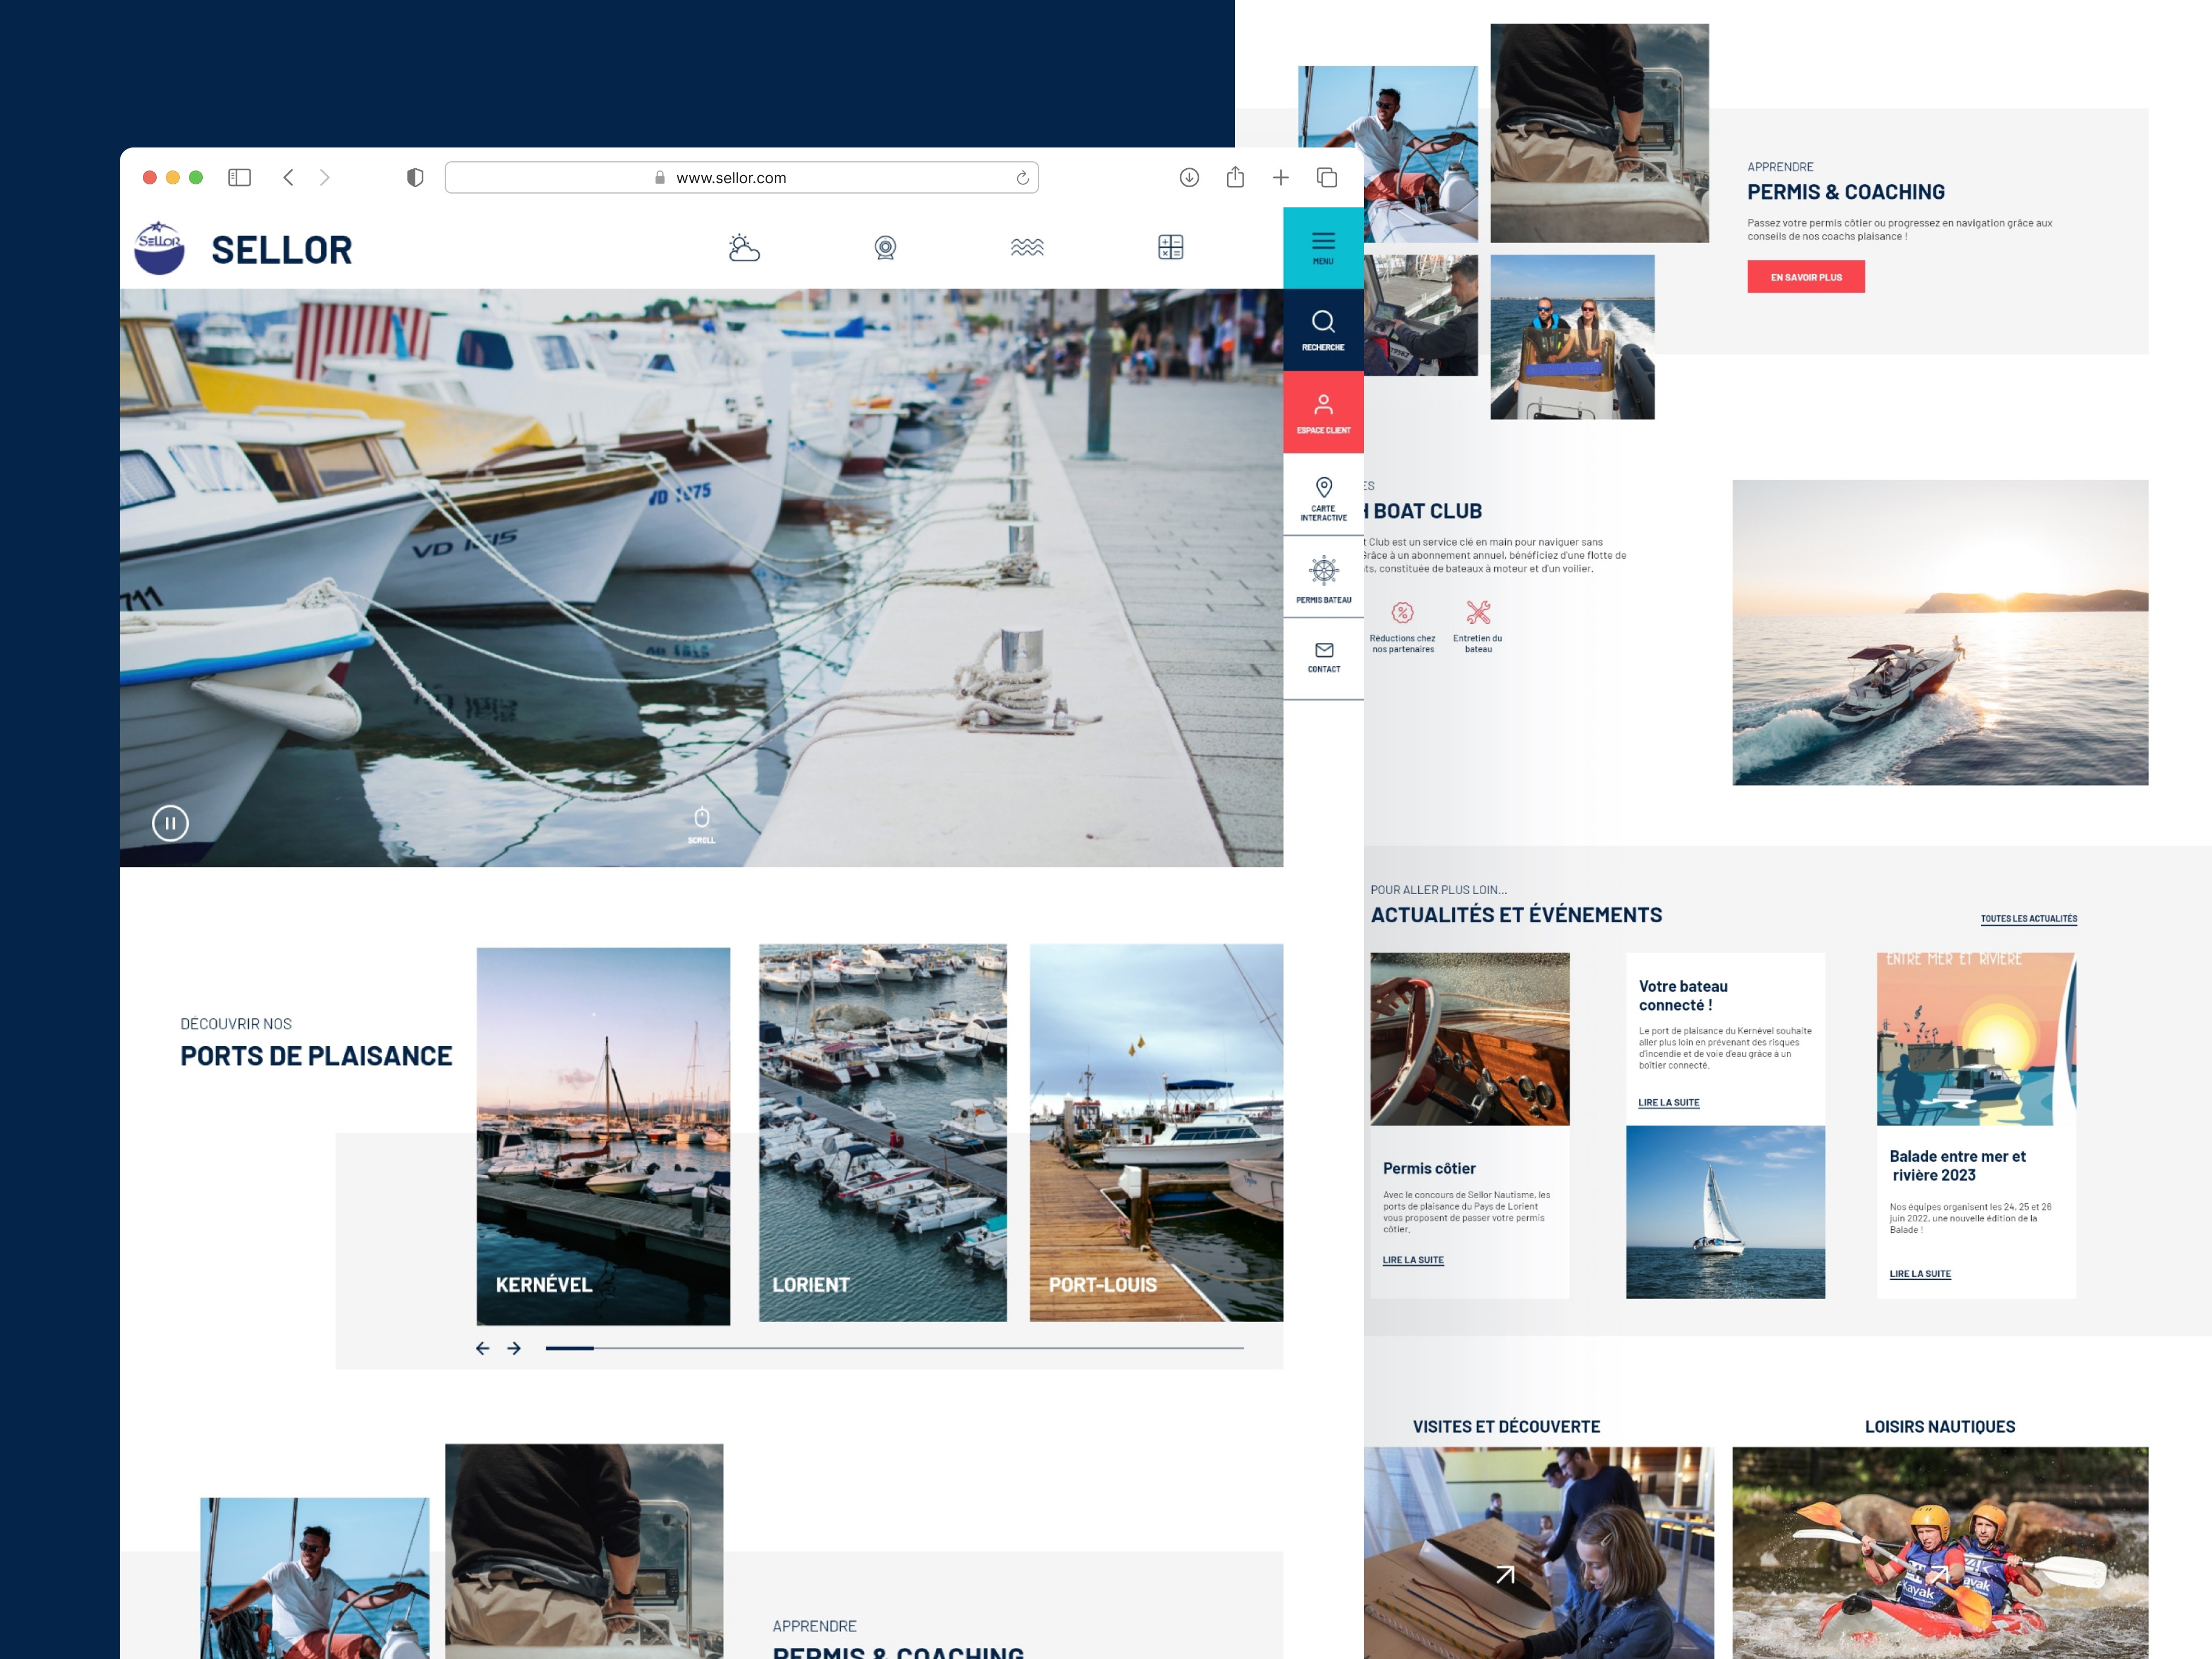Click the calculator grid icon in header
The width and height of the screenshot is (2212, 1659).
click(1170, 247)
